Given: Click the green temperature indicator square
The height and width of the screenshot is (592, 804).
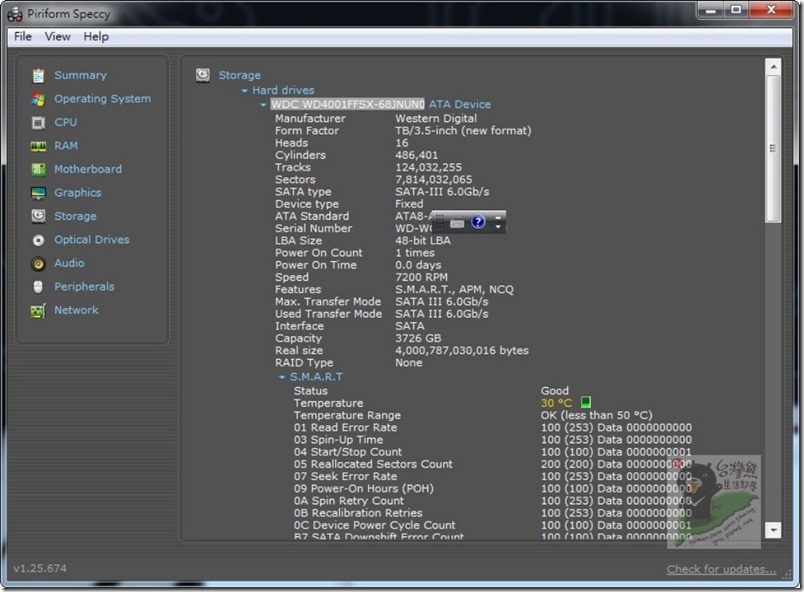Looking at the screenshot, I should 586,402.
